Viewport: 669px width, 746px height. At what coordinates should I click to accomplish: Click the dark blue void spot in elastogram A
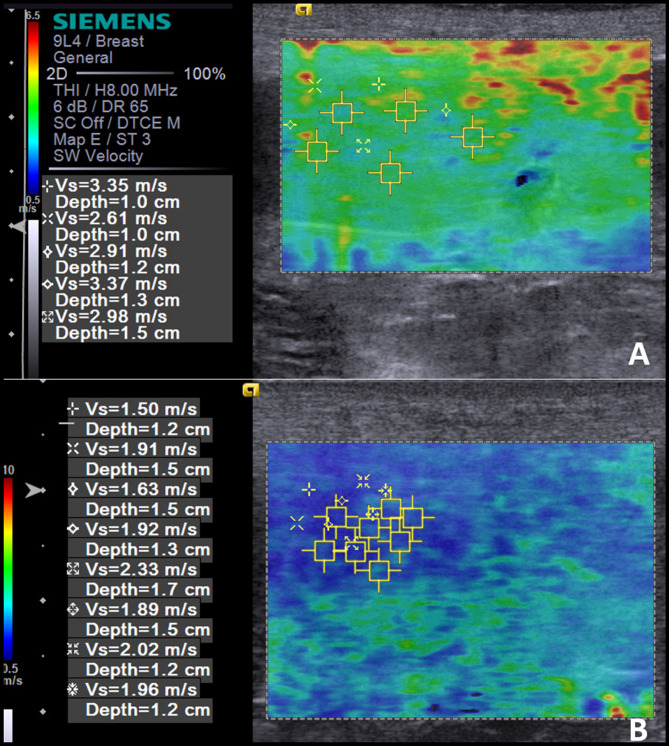click(522, 180)
